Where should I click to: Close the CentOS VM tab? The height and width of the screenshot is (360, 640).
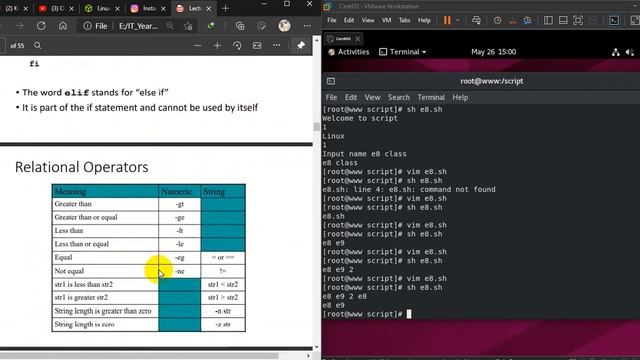point(358,39)
